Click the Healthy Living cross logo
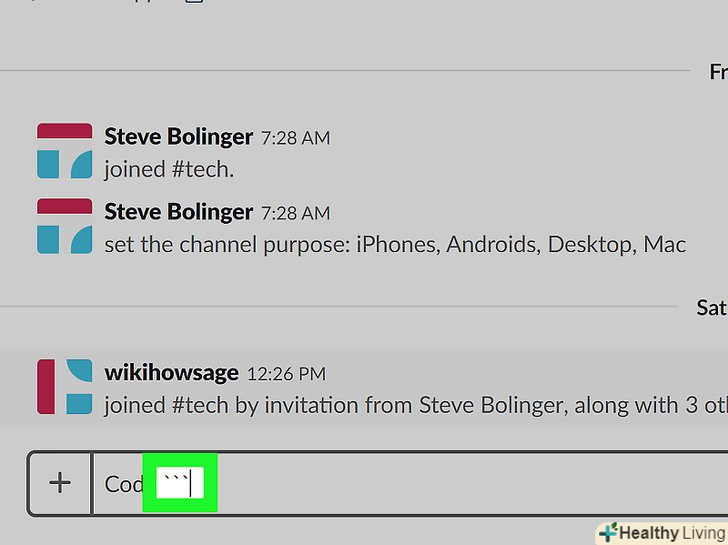Image resolution: width=728 pixels, height=545 pixels. pos(607,533)
